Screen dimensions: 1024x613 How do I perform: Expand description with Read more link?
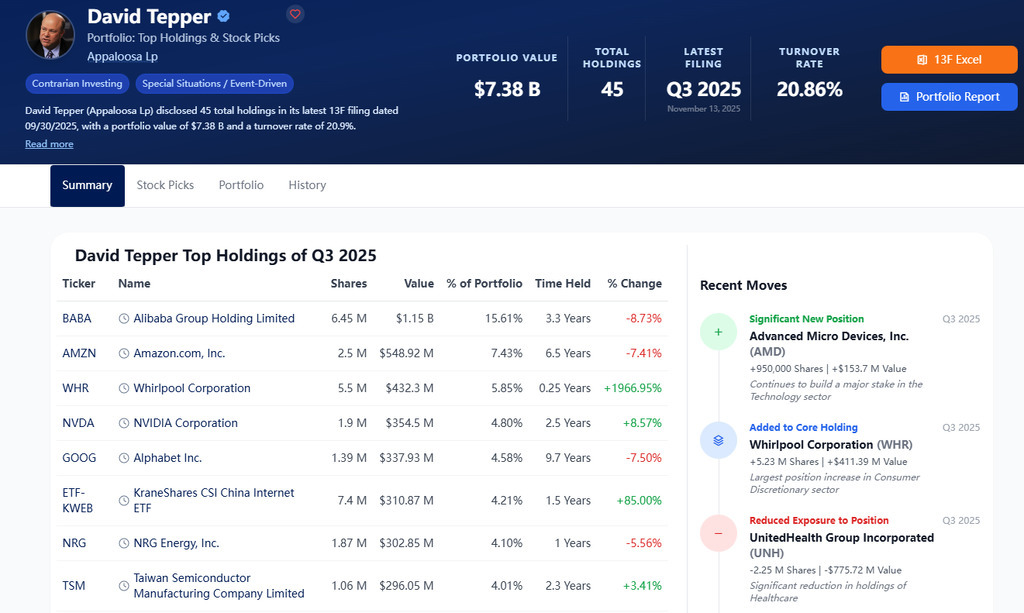tap(49, 144)
